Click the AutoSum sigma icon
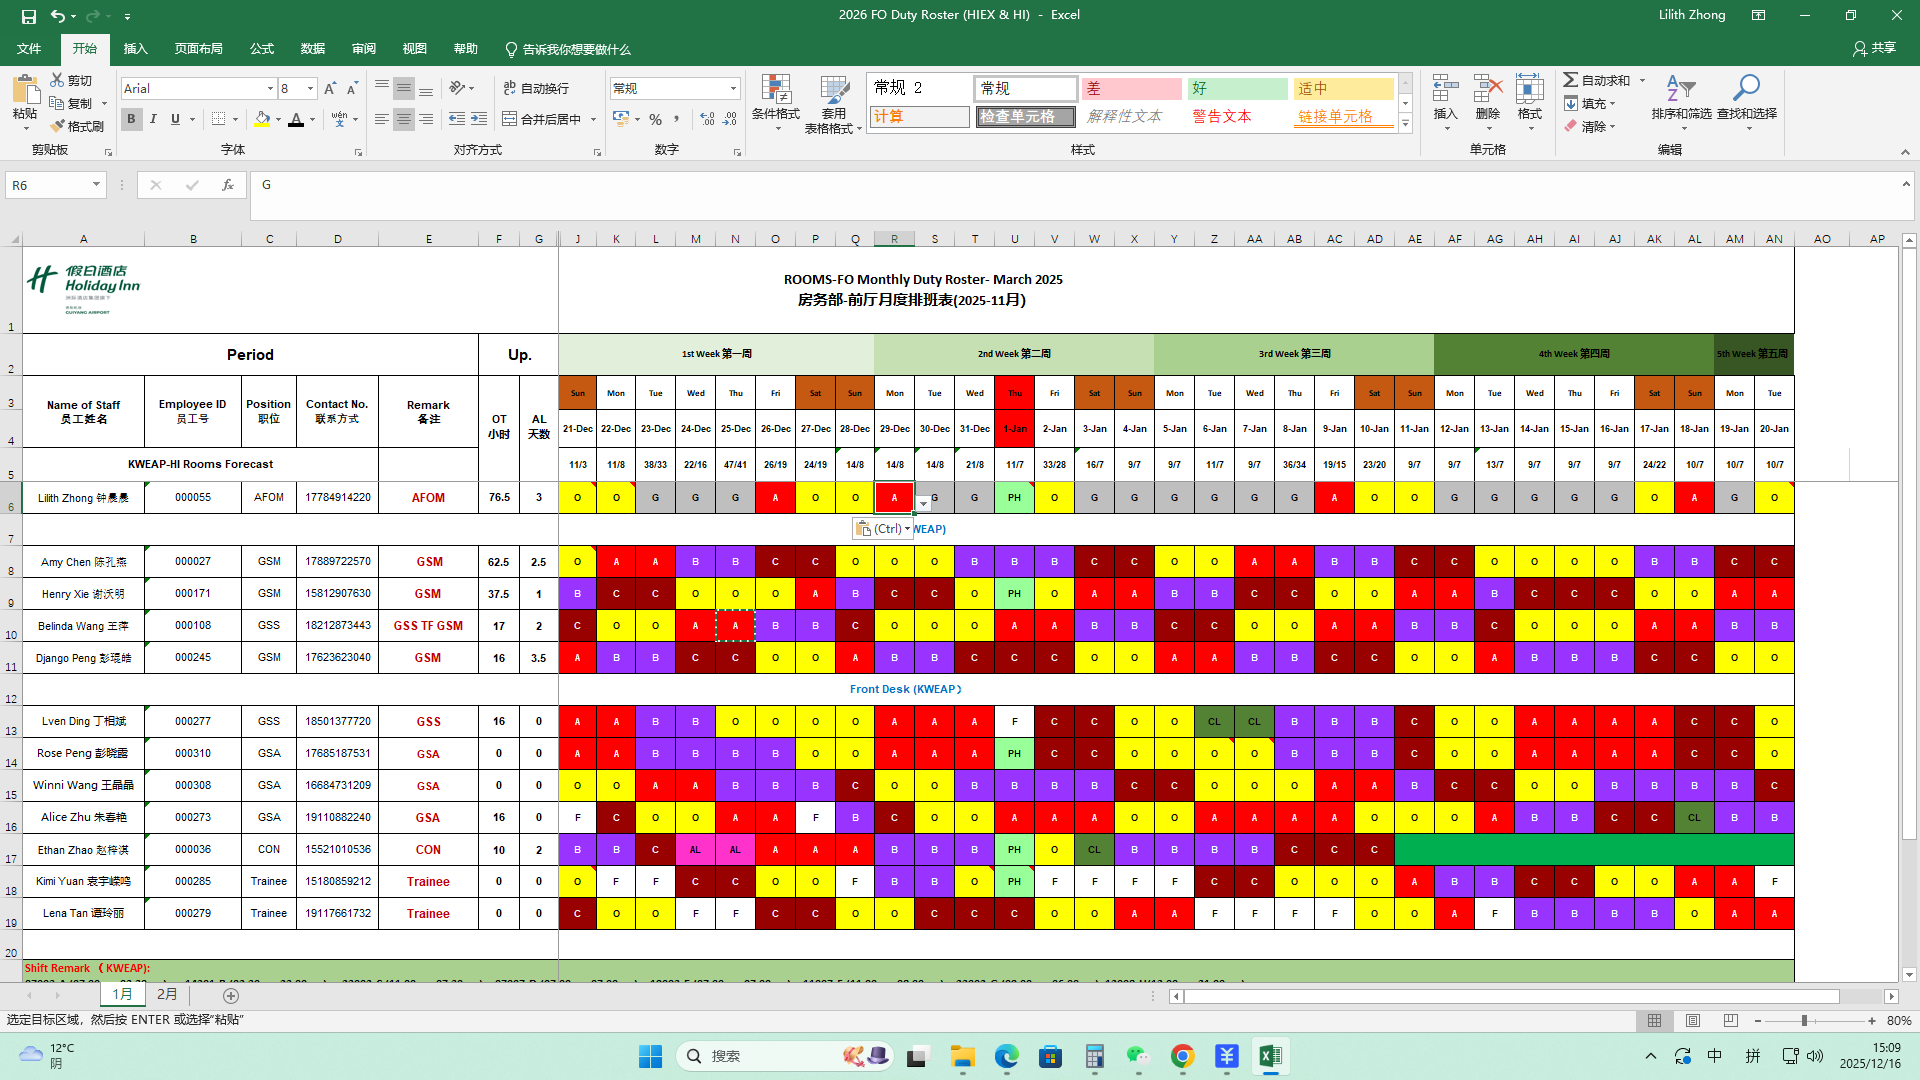The width and height of the screenshot is (1920, 1080). tap(1571, 80)
